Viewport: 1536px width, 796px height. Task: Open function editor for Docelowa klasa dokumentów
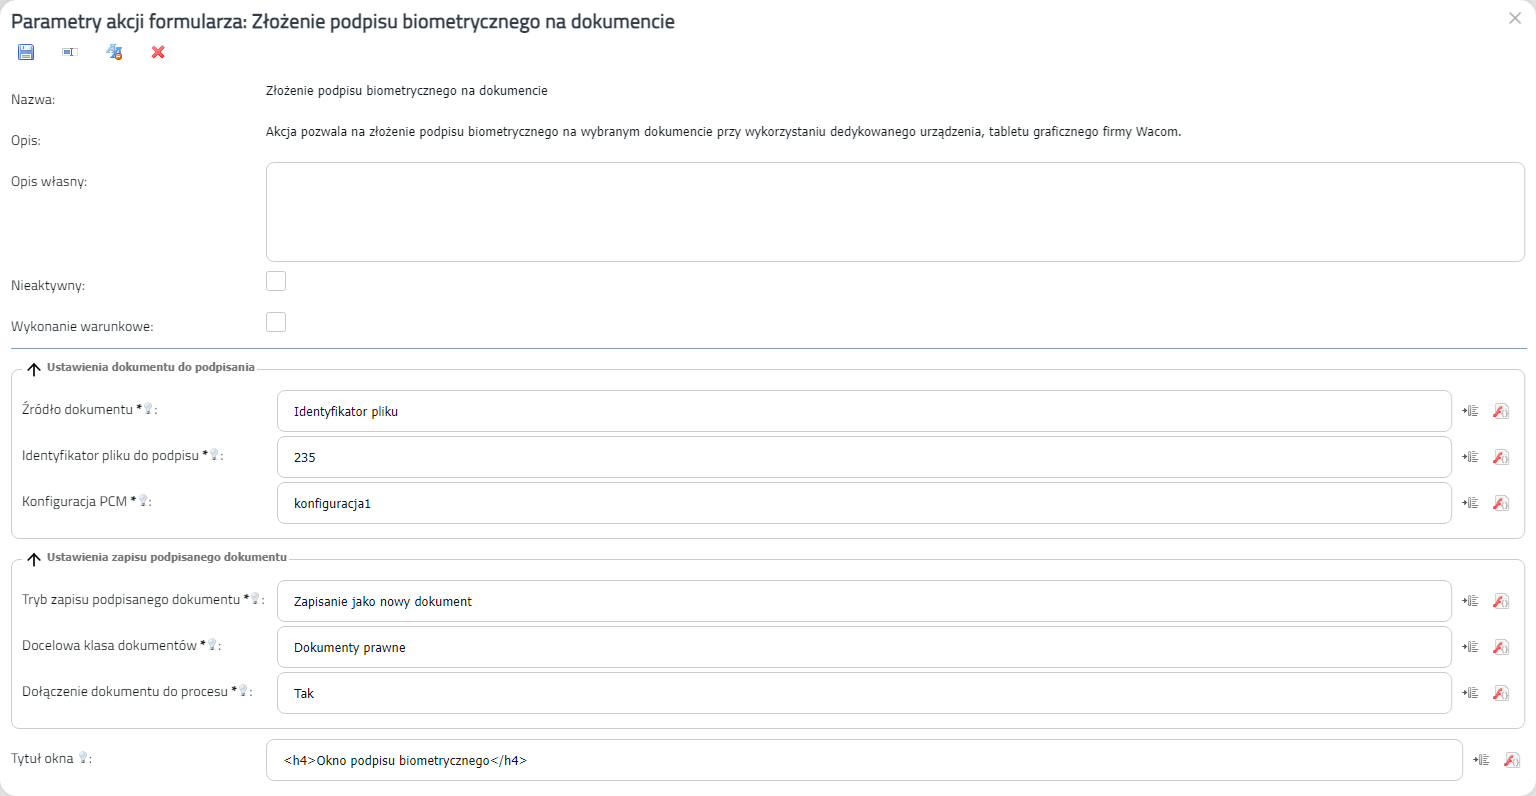(1501, 647)
